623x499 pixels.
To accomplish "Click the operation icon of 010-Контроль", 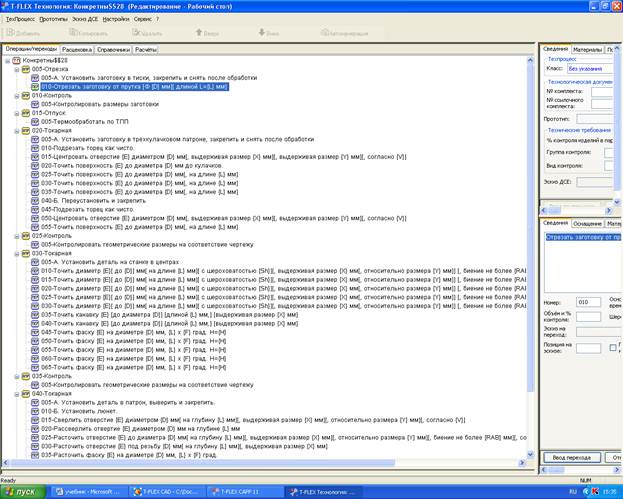I will (x=26, y=96).
